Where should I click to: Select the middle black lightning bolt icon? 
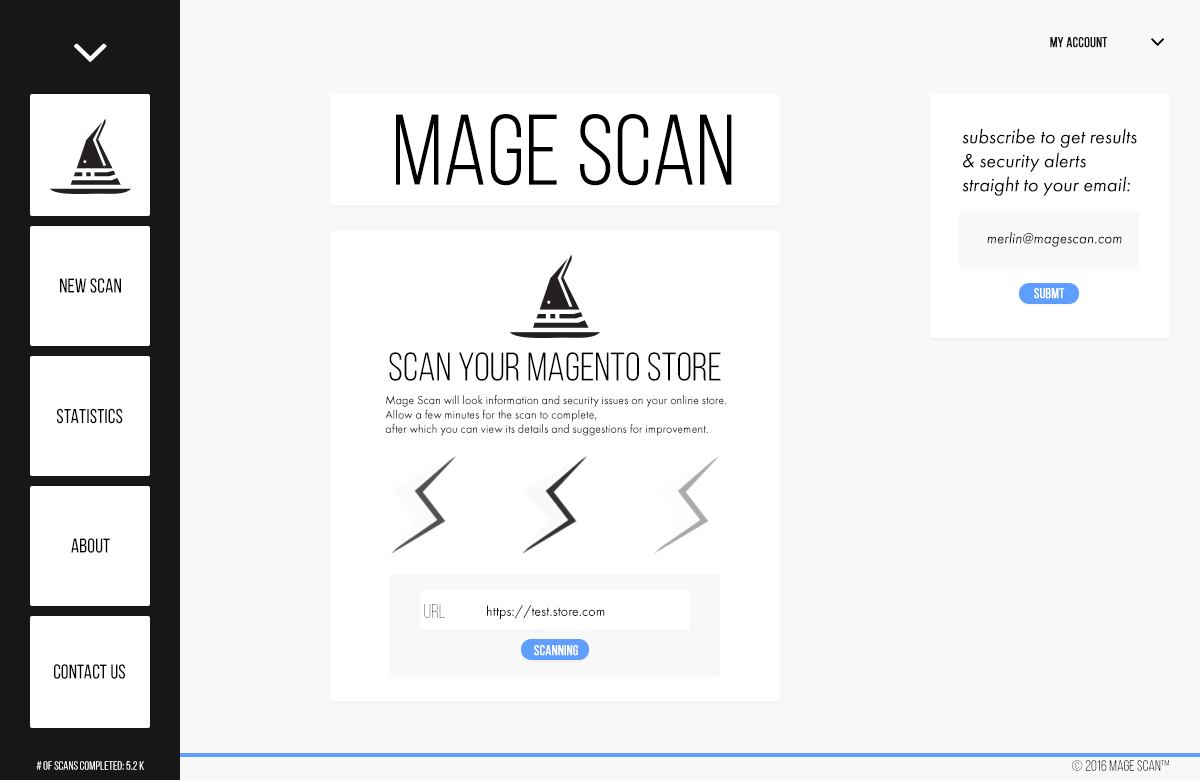click(555, 505)
